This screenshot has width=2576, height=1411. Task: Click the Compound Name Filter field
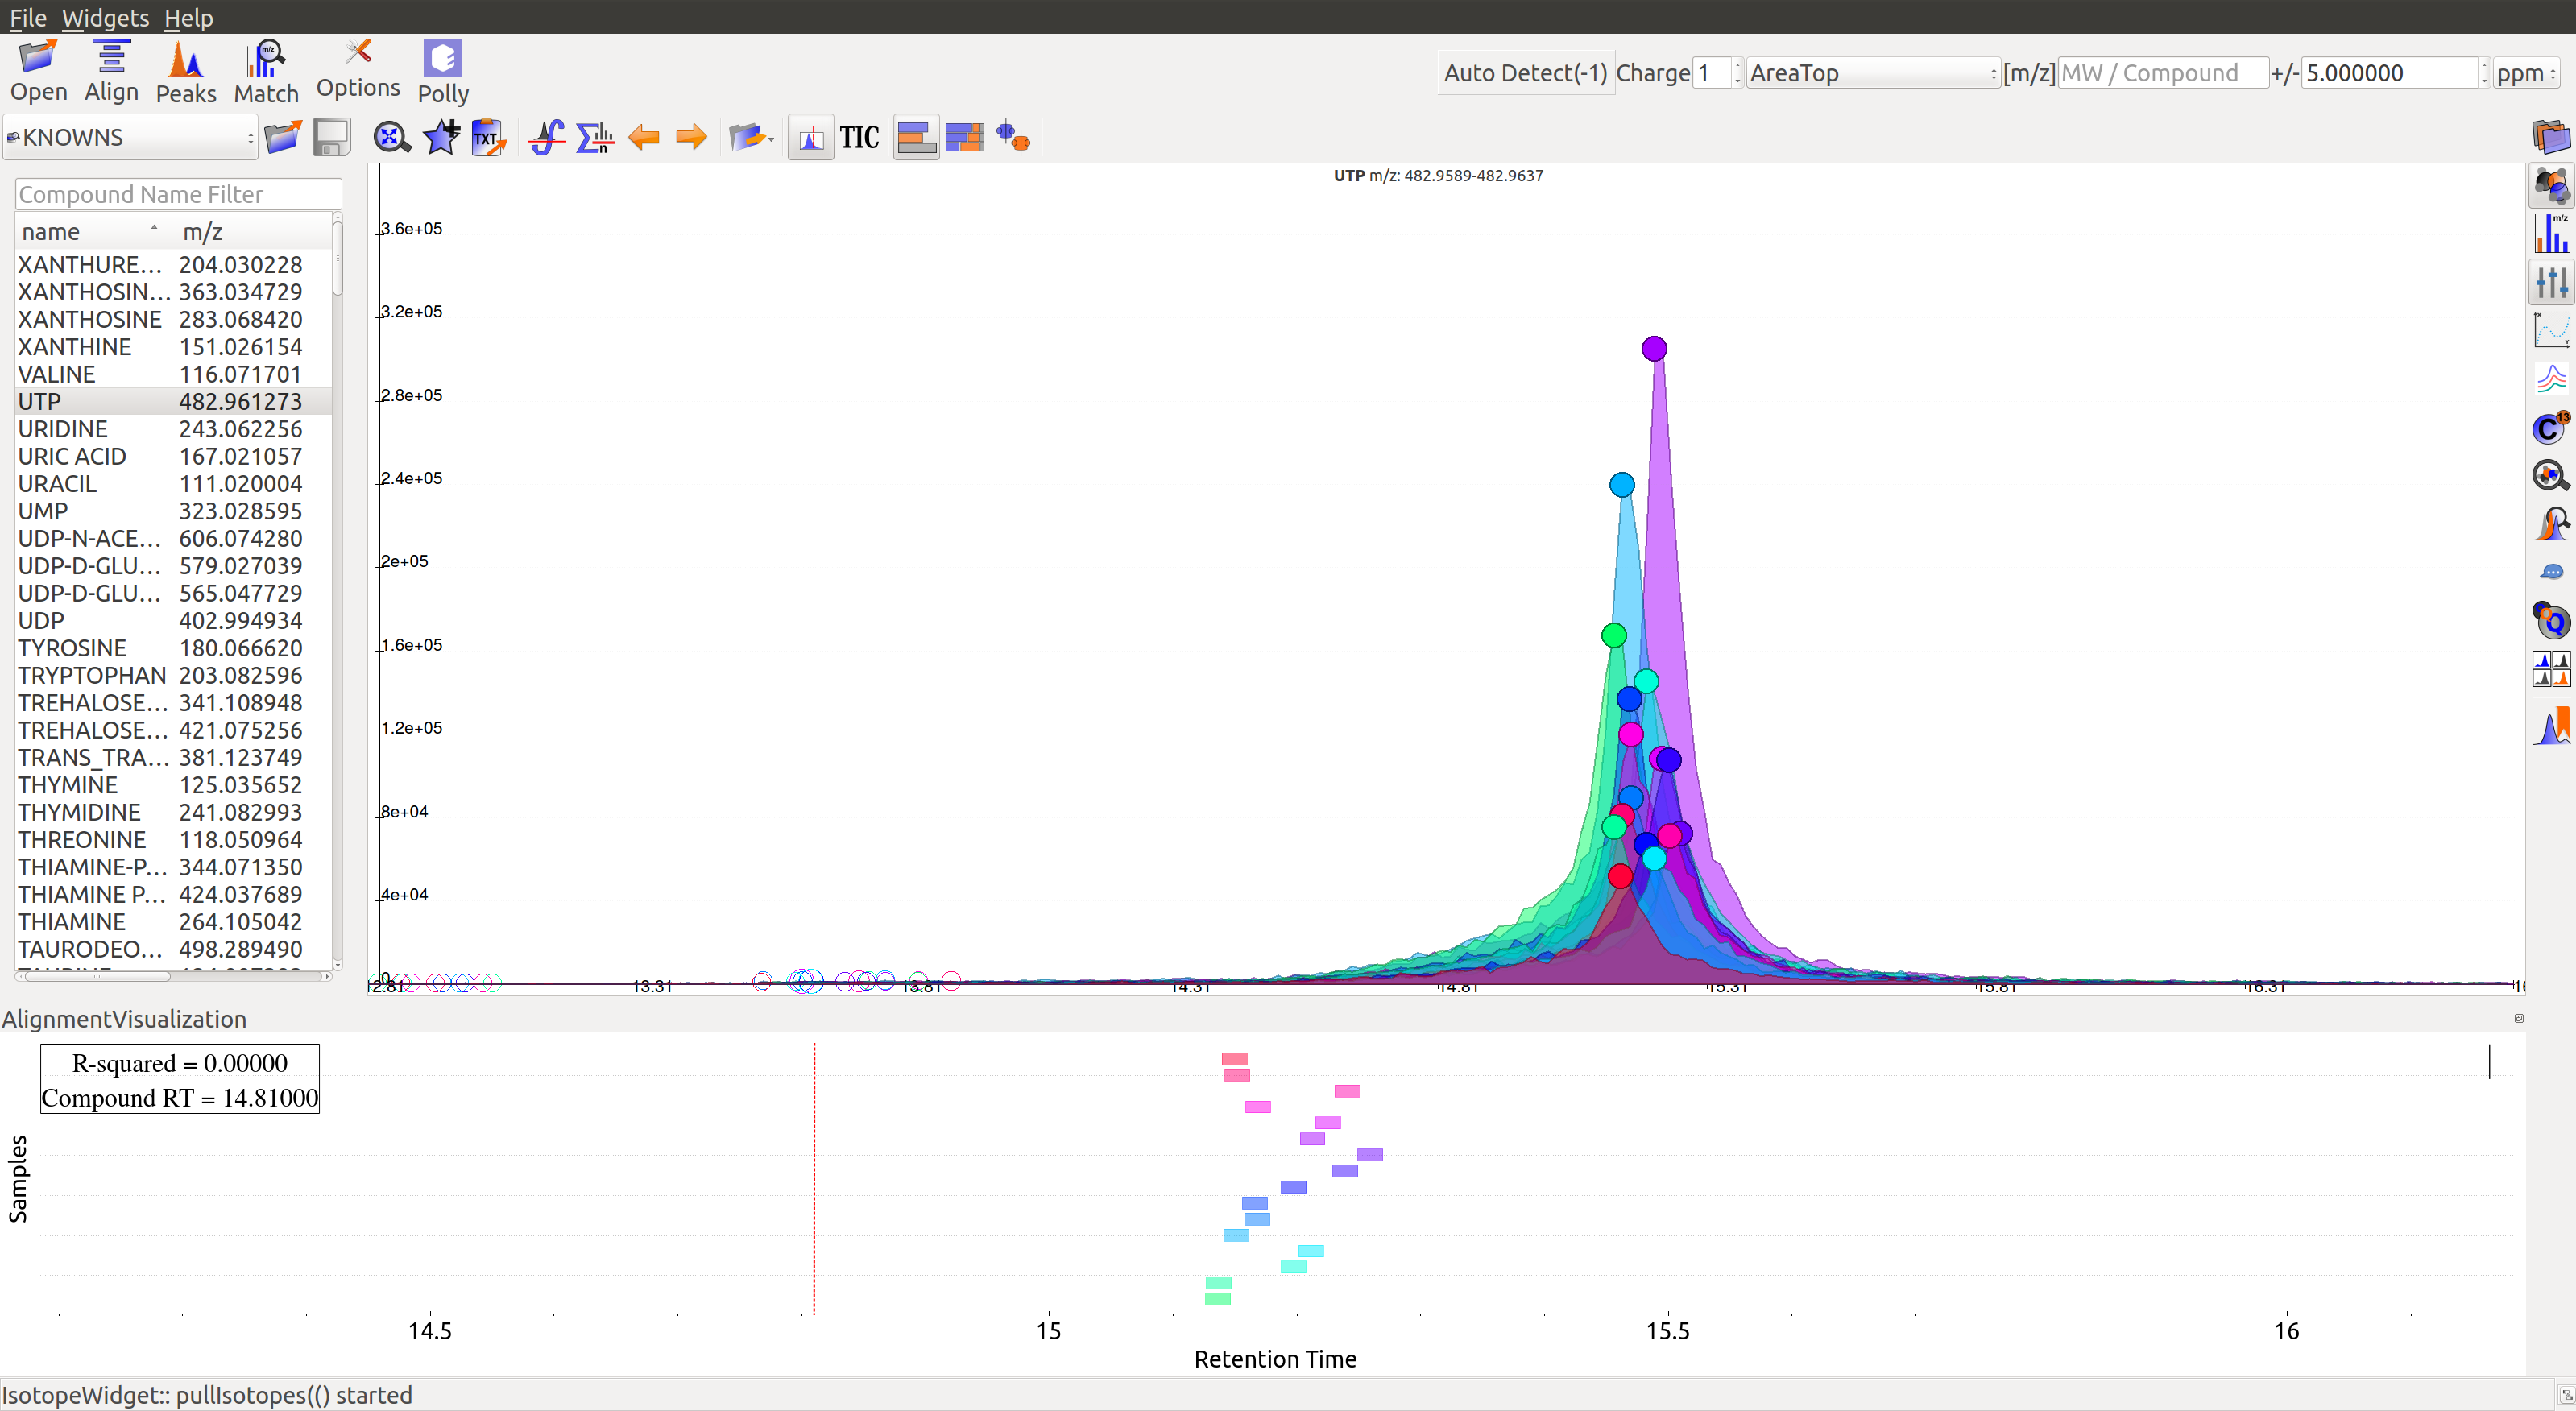tap(178, 194)
